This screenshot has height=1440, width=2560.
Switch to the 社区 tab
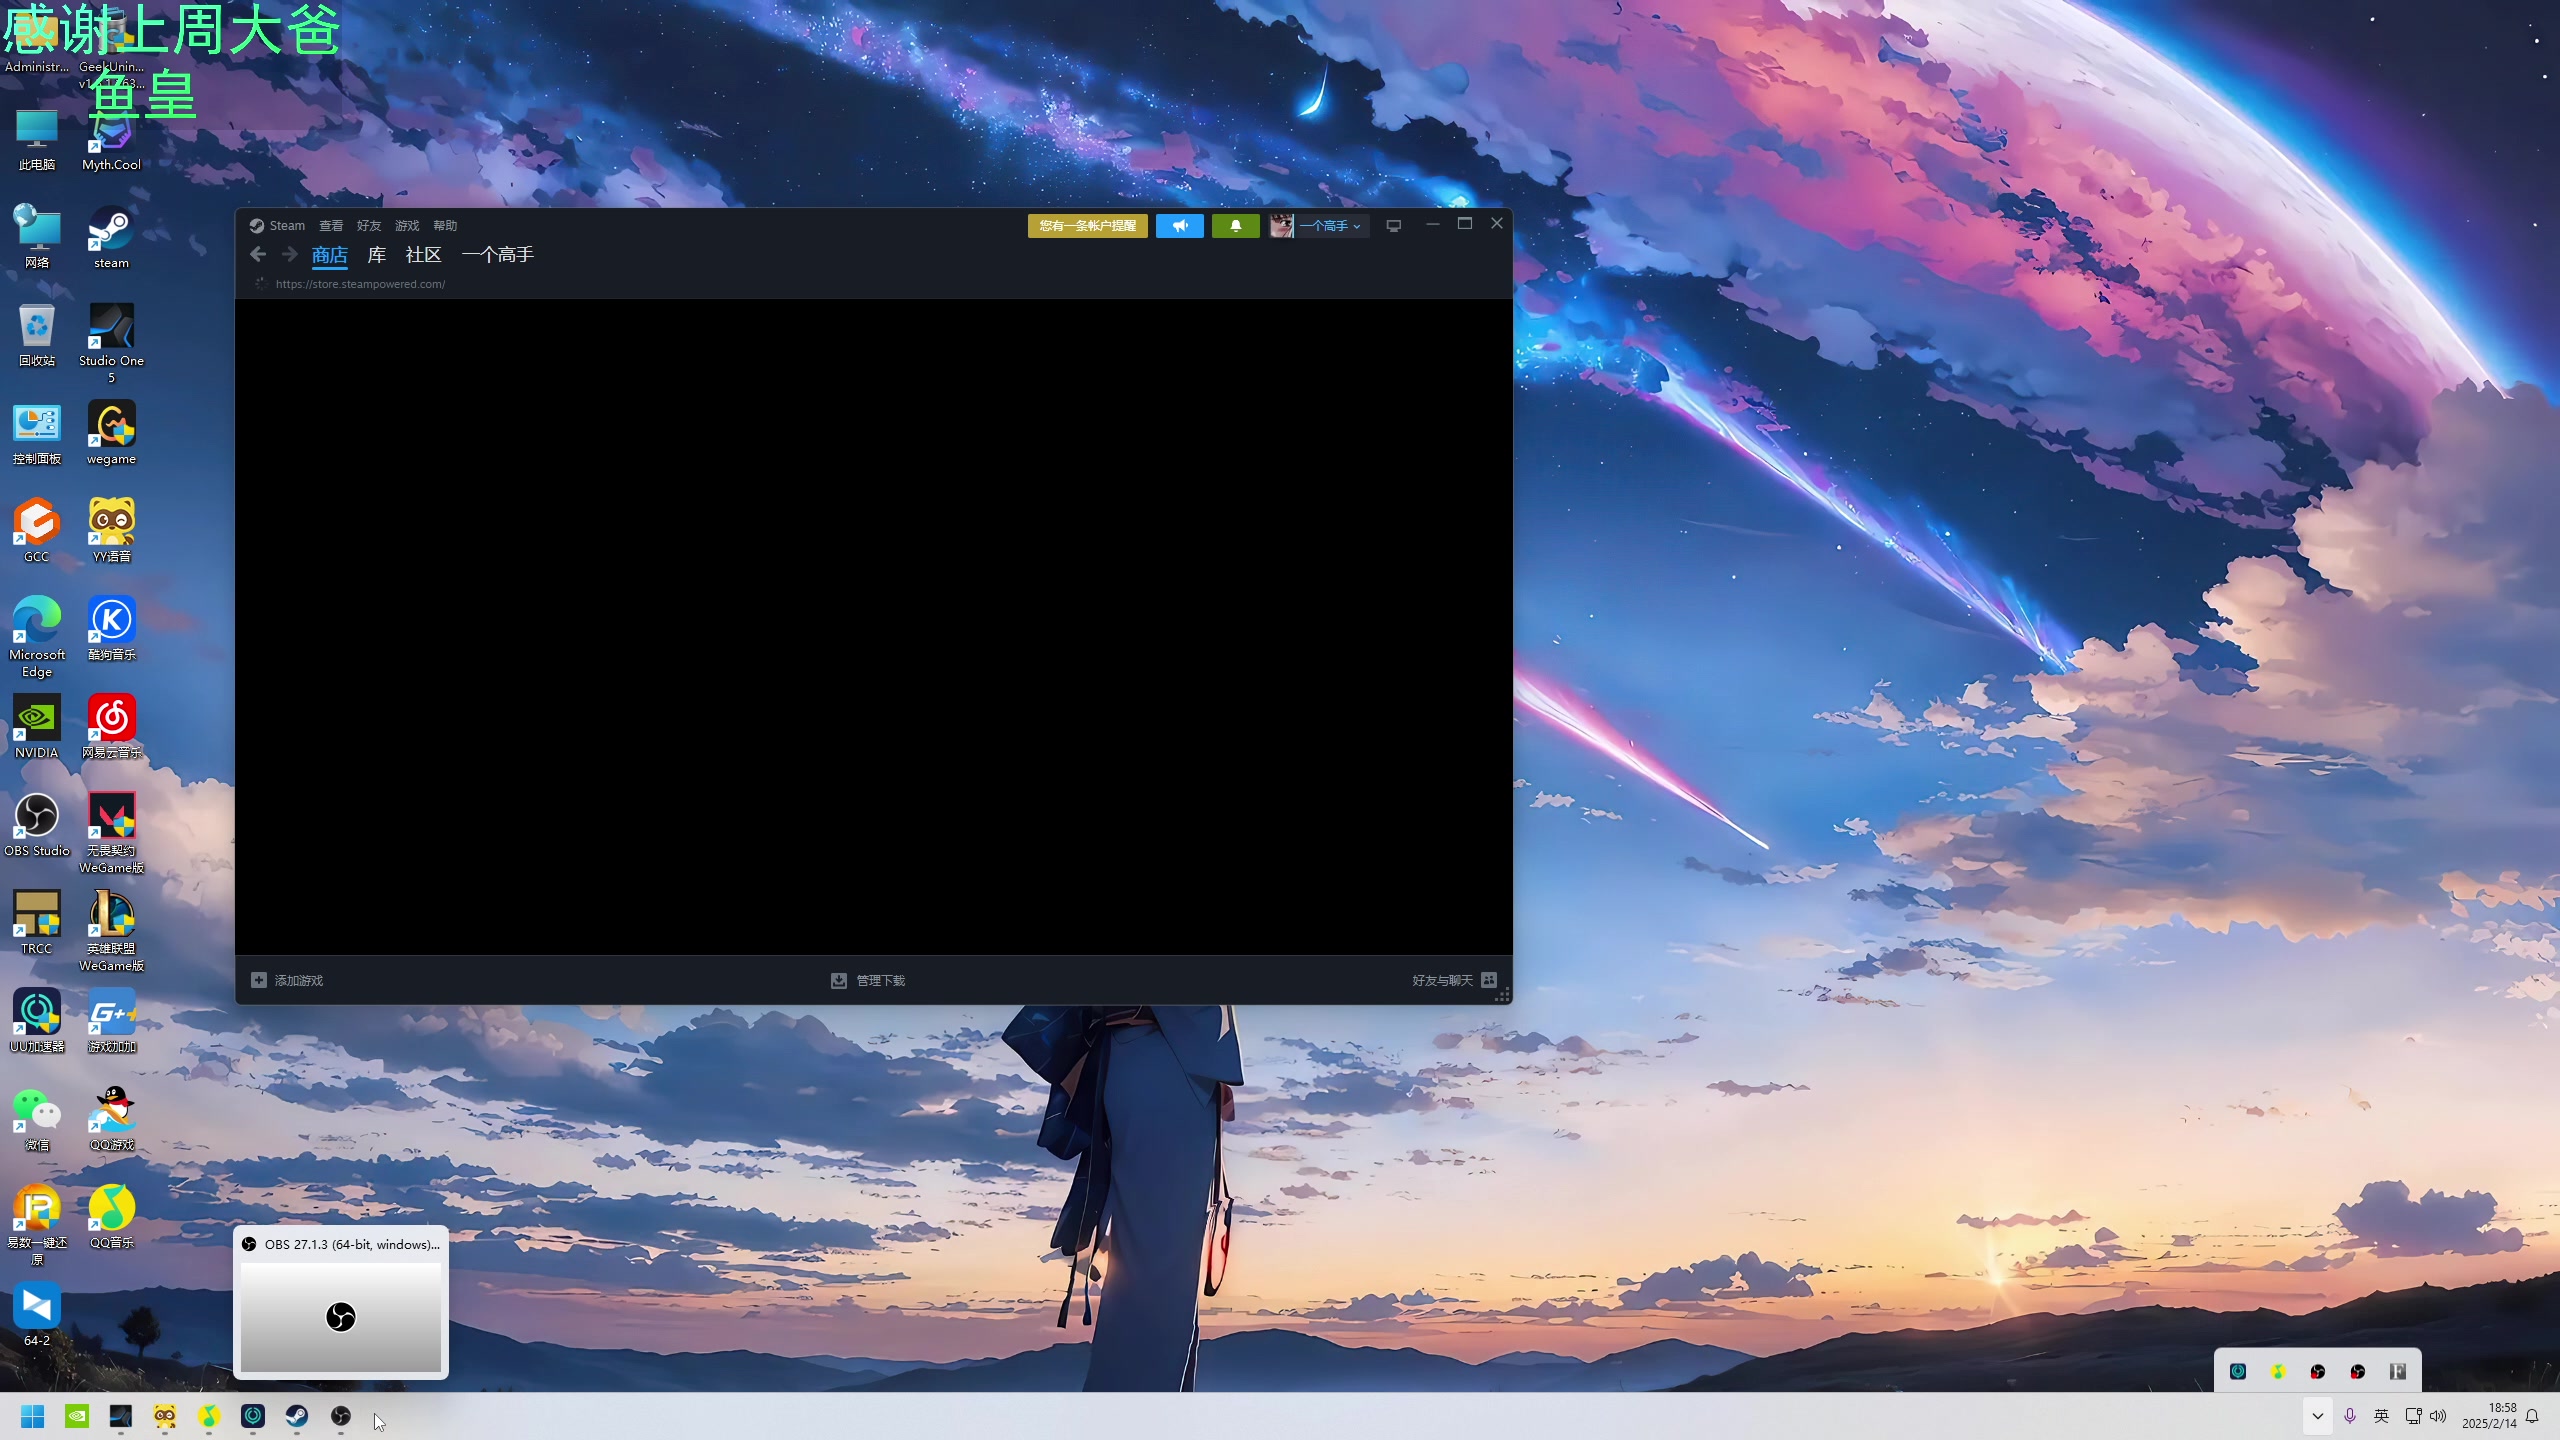pyautogui.click(x=423, y=255)
